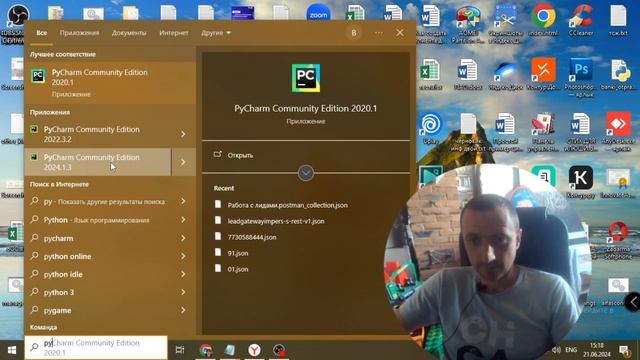Screen dimensions: 640x360
Task: Switch to the 'Приложения' search tab
Action: [79, 33]
